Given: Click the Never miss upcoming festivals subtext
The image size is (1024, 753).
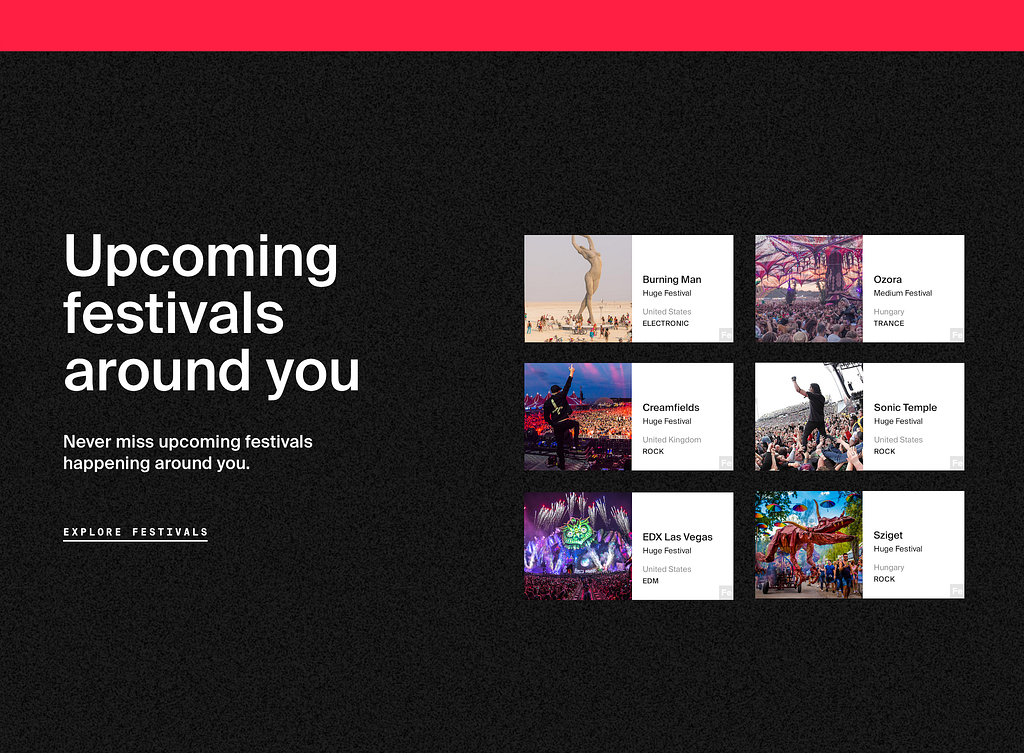Looking at the screenshot, I should click(x=188, y=452).
